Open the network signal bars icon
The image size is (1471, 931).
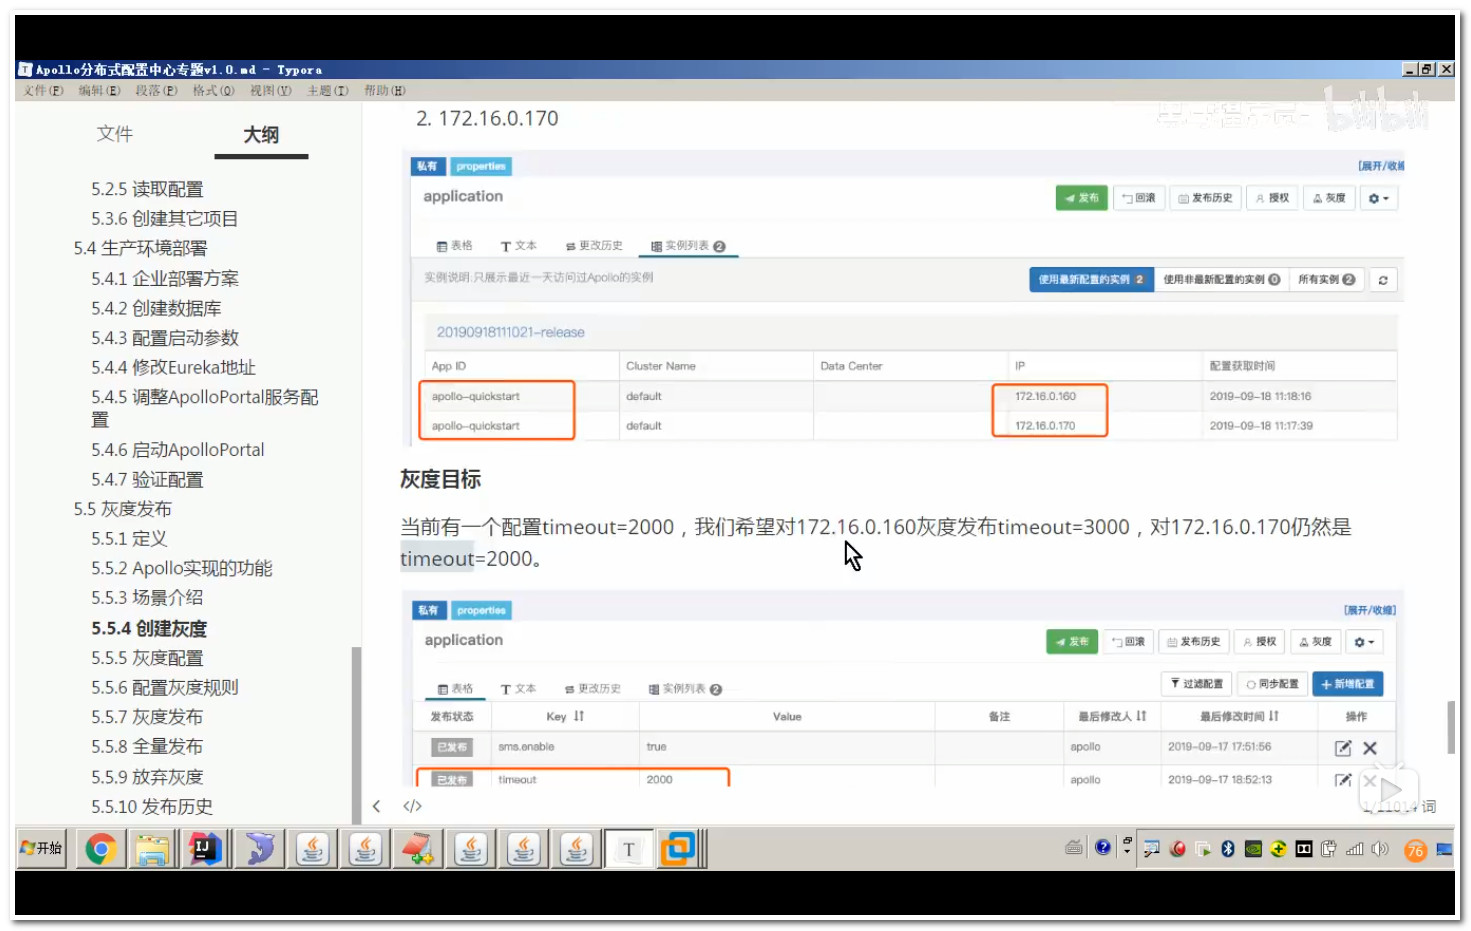1355,849
